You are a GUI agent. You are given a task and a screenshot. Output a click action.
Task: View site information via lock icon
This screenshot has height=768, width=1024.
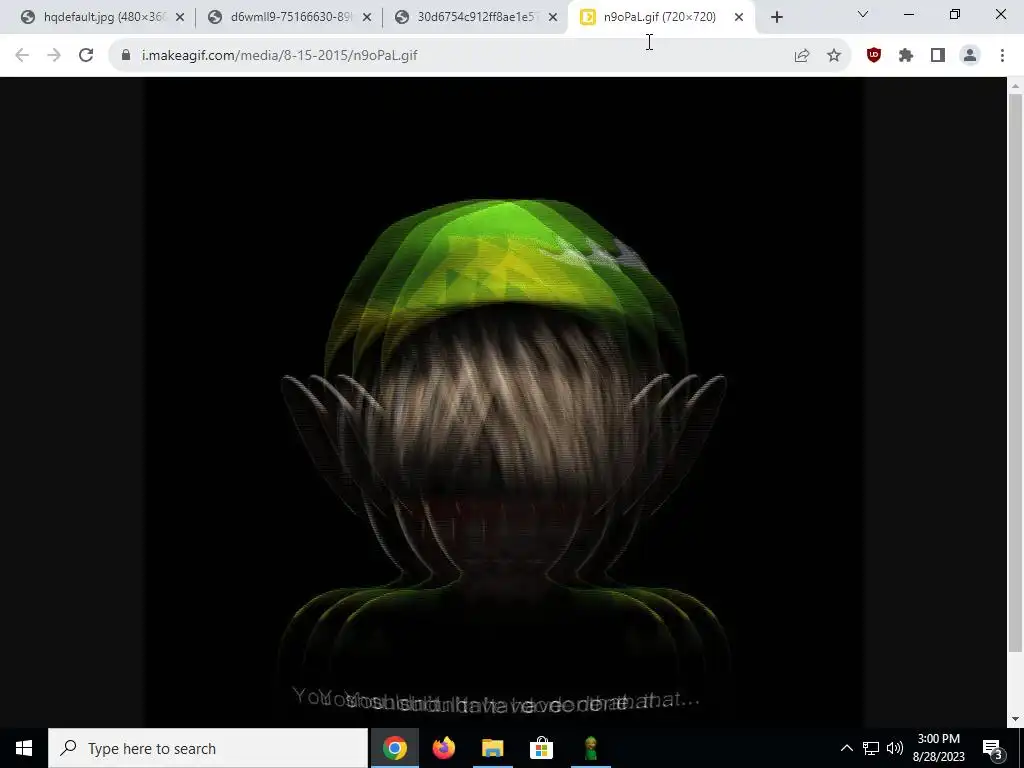[x=126, y=56]
